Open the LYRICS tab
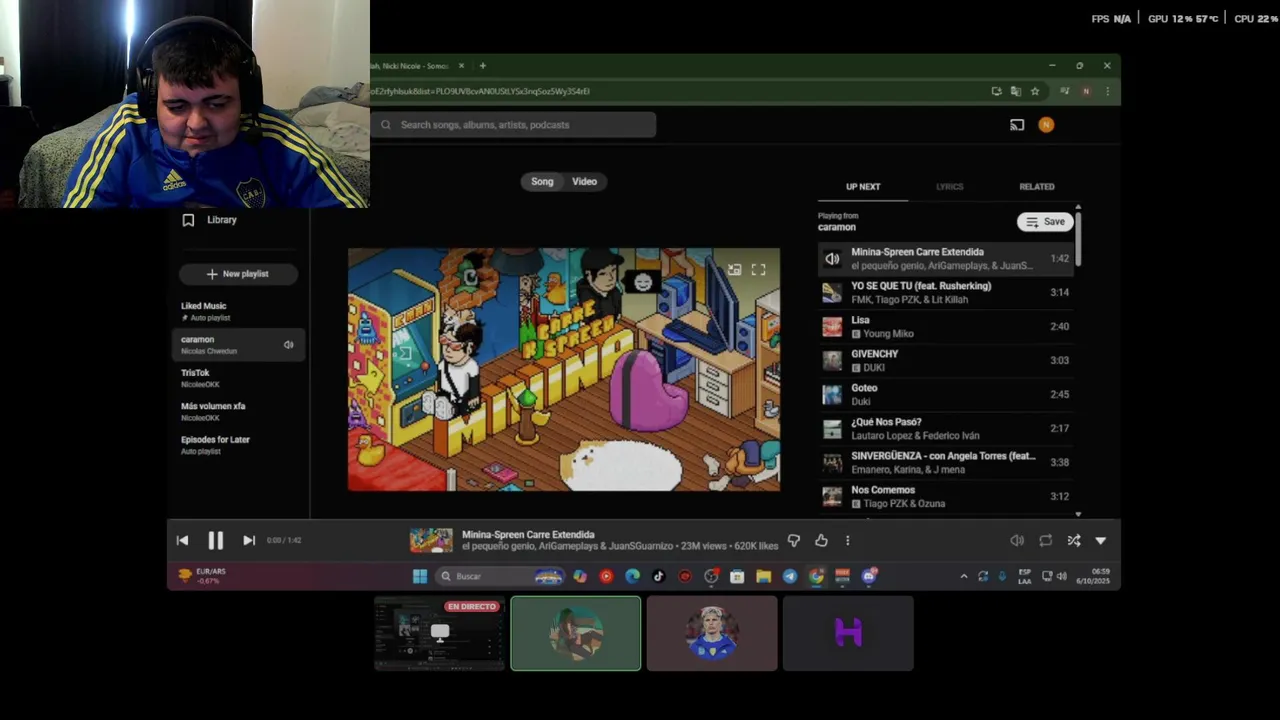Viewport: 1280px width, 720px height. (x=949, y=187)
